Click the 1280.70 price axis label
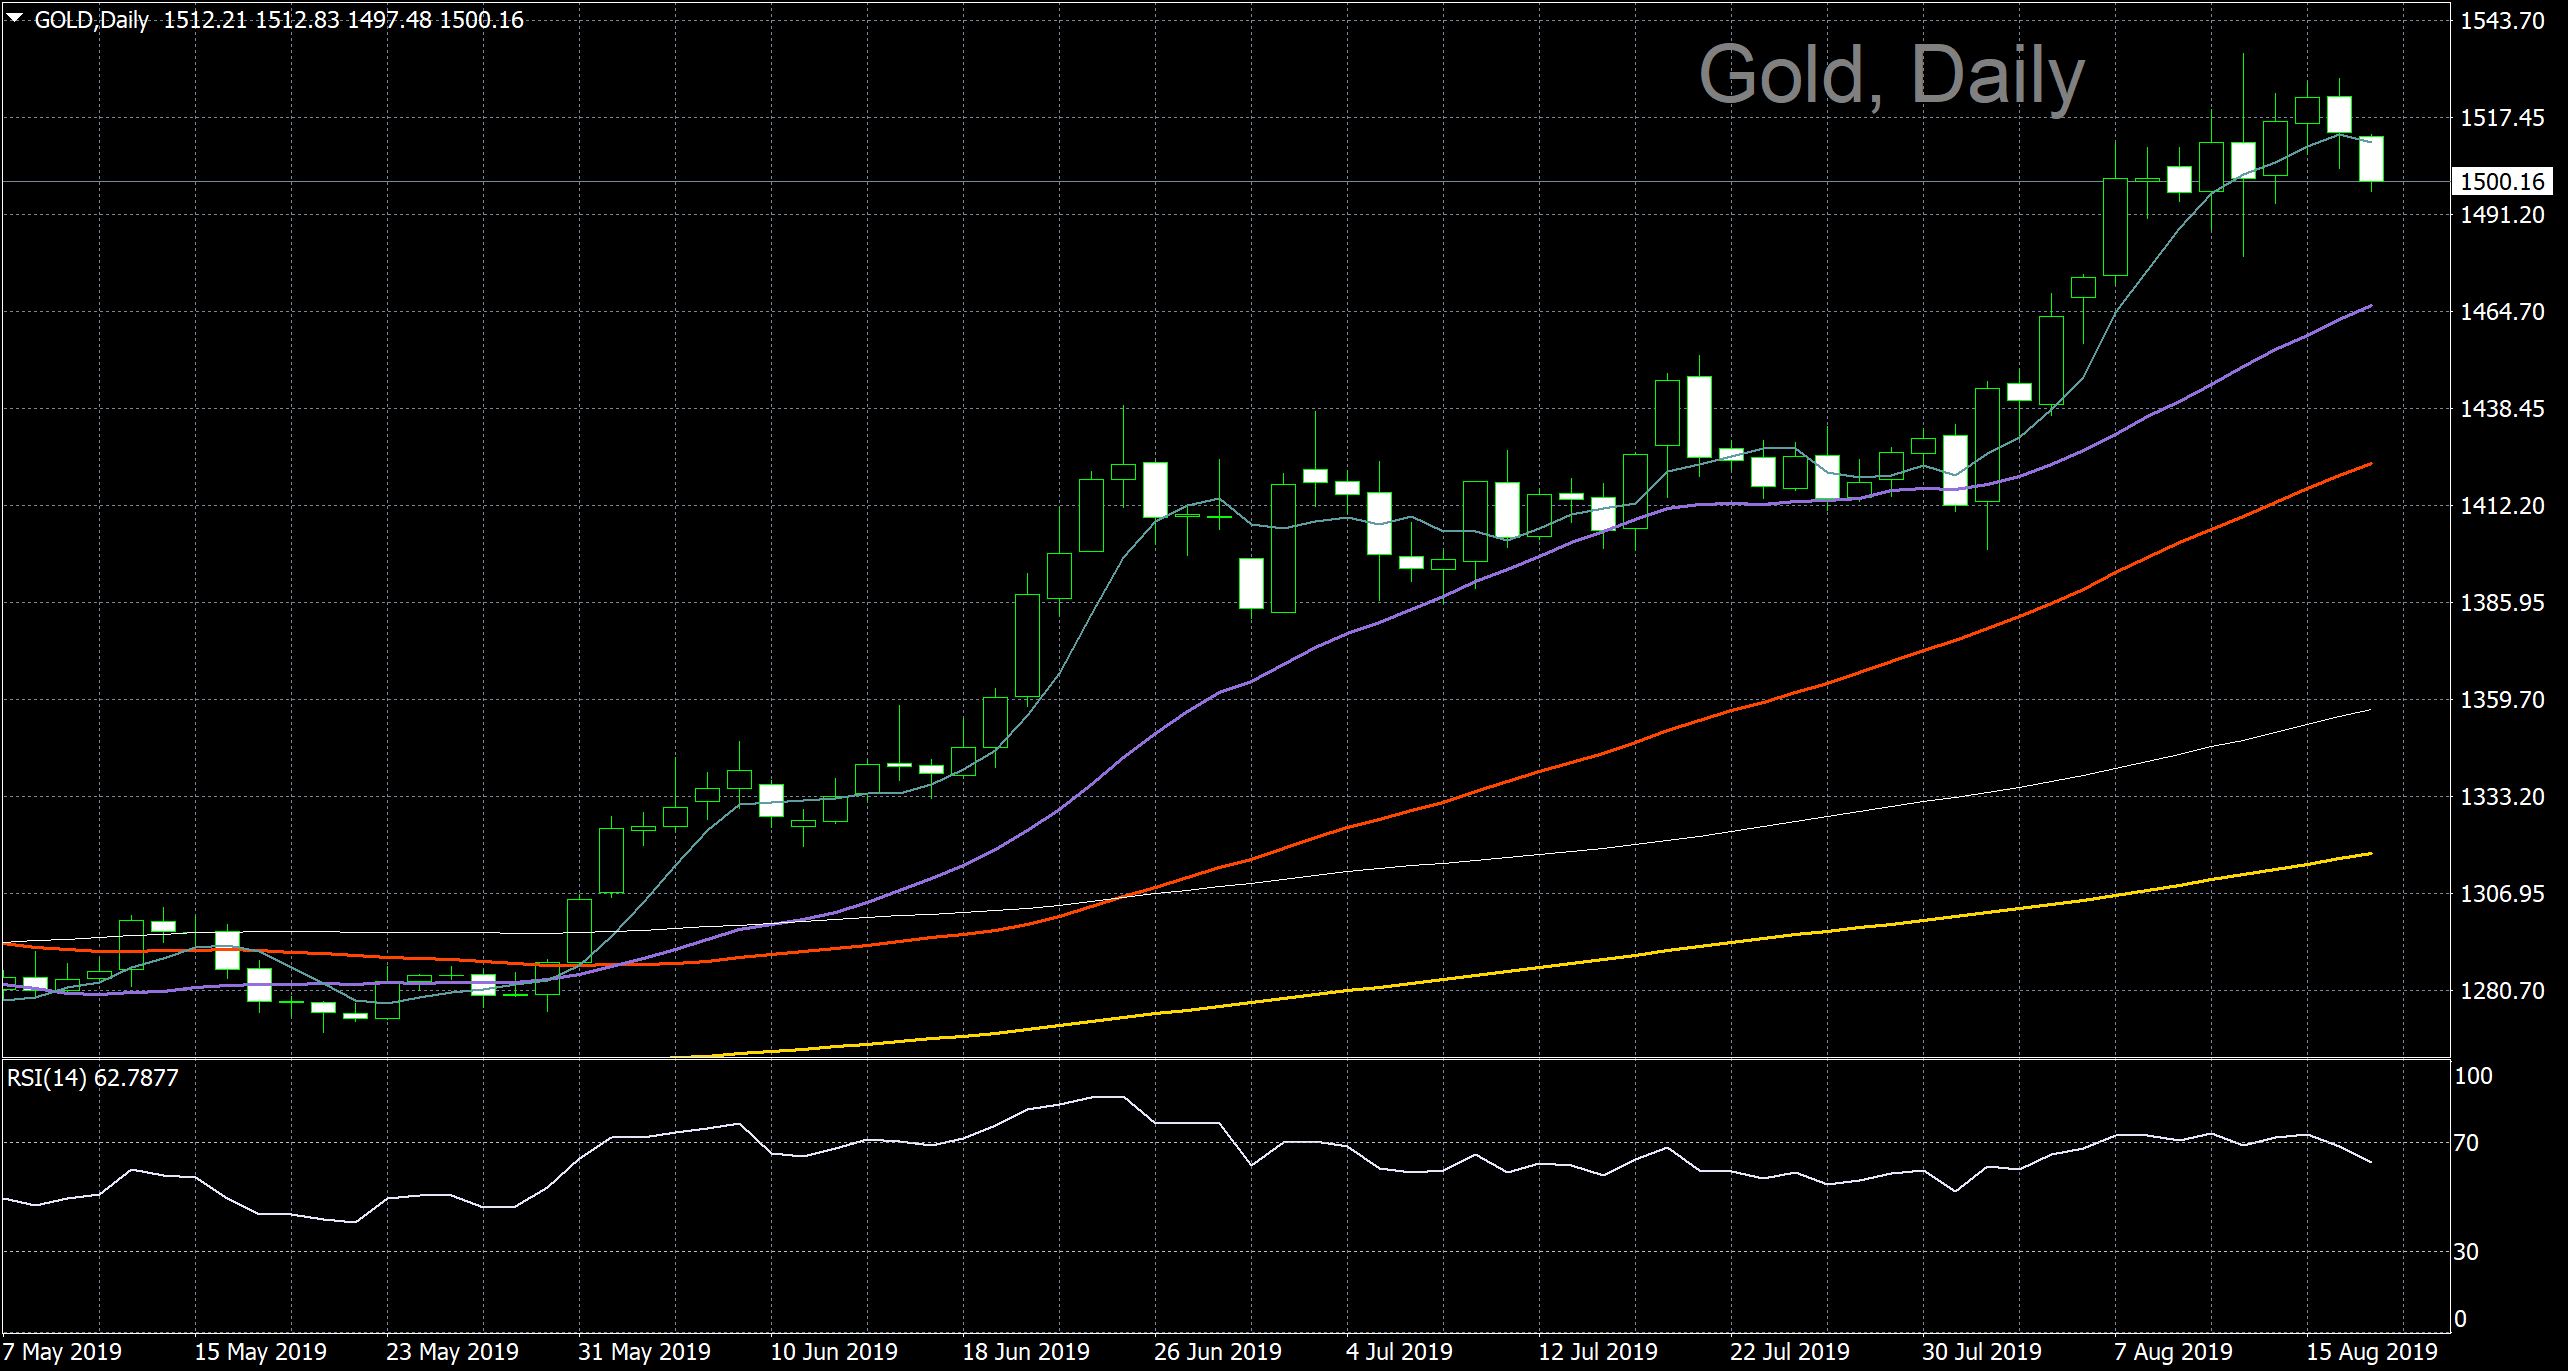This screenshot has height=1371, width=2568. point(2502,991)
